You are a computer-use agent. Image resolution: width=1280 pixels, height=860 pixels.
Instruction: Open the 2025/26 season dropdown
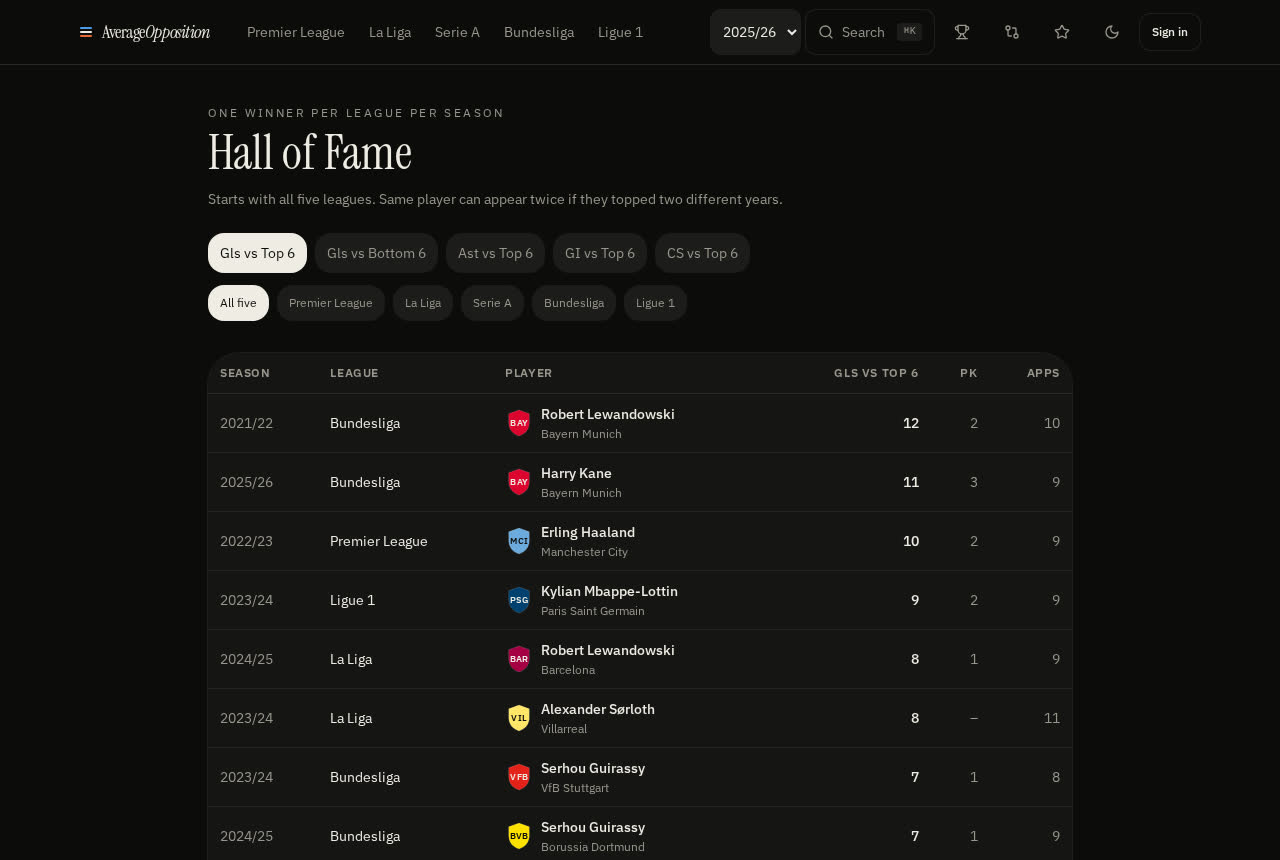[x=756, y=32]
